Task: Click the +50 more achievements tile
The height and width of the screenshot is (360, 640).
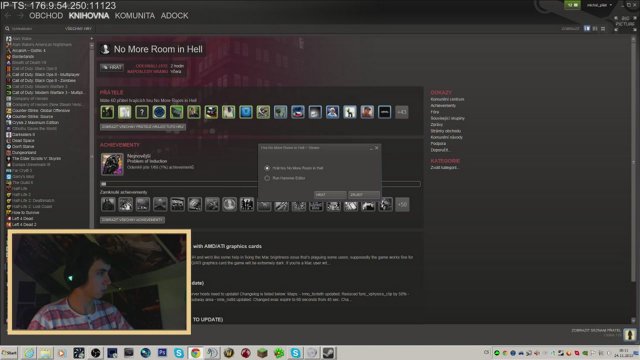Action: tap(402, 204)
